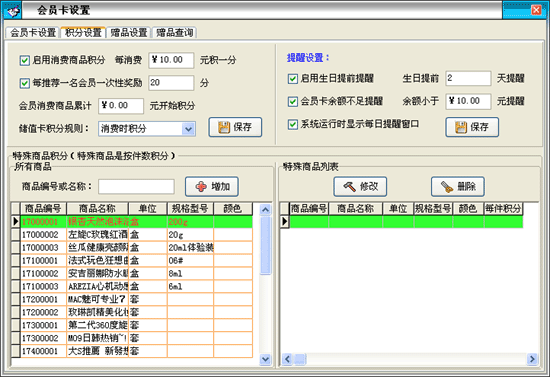Click the brush icon on 删除 button
Image resolution: width=550 pixels, height=377 pixels.
447,187
